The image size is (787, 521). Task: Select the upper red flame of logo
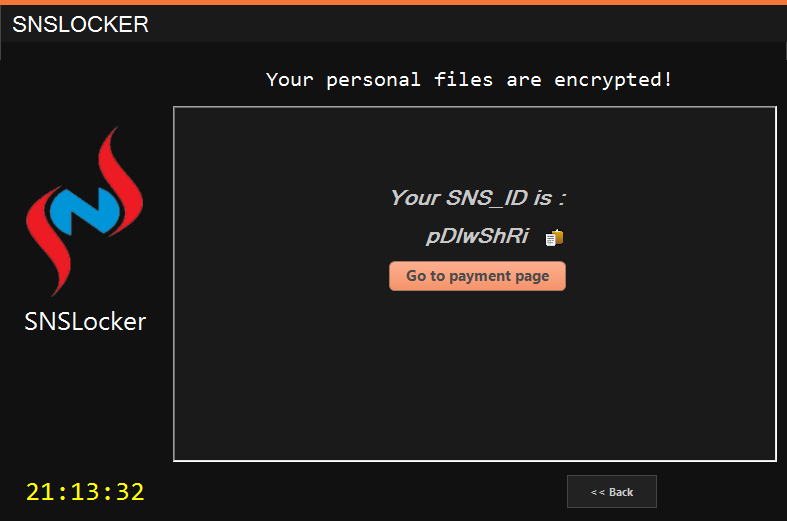coord(119,181)
